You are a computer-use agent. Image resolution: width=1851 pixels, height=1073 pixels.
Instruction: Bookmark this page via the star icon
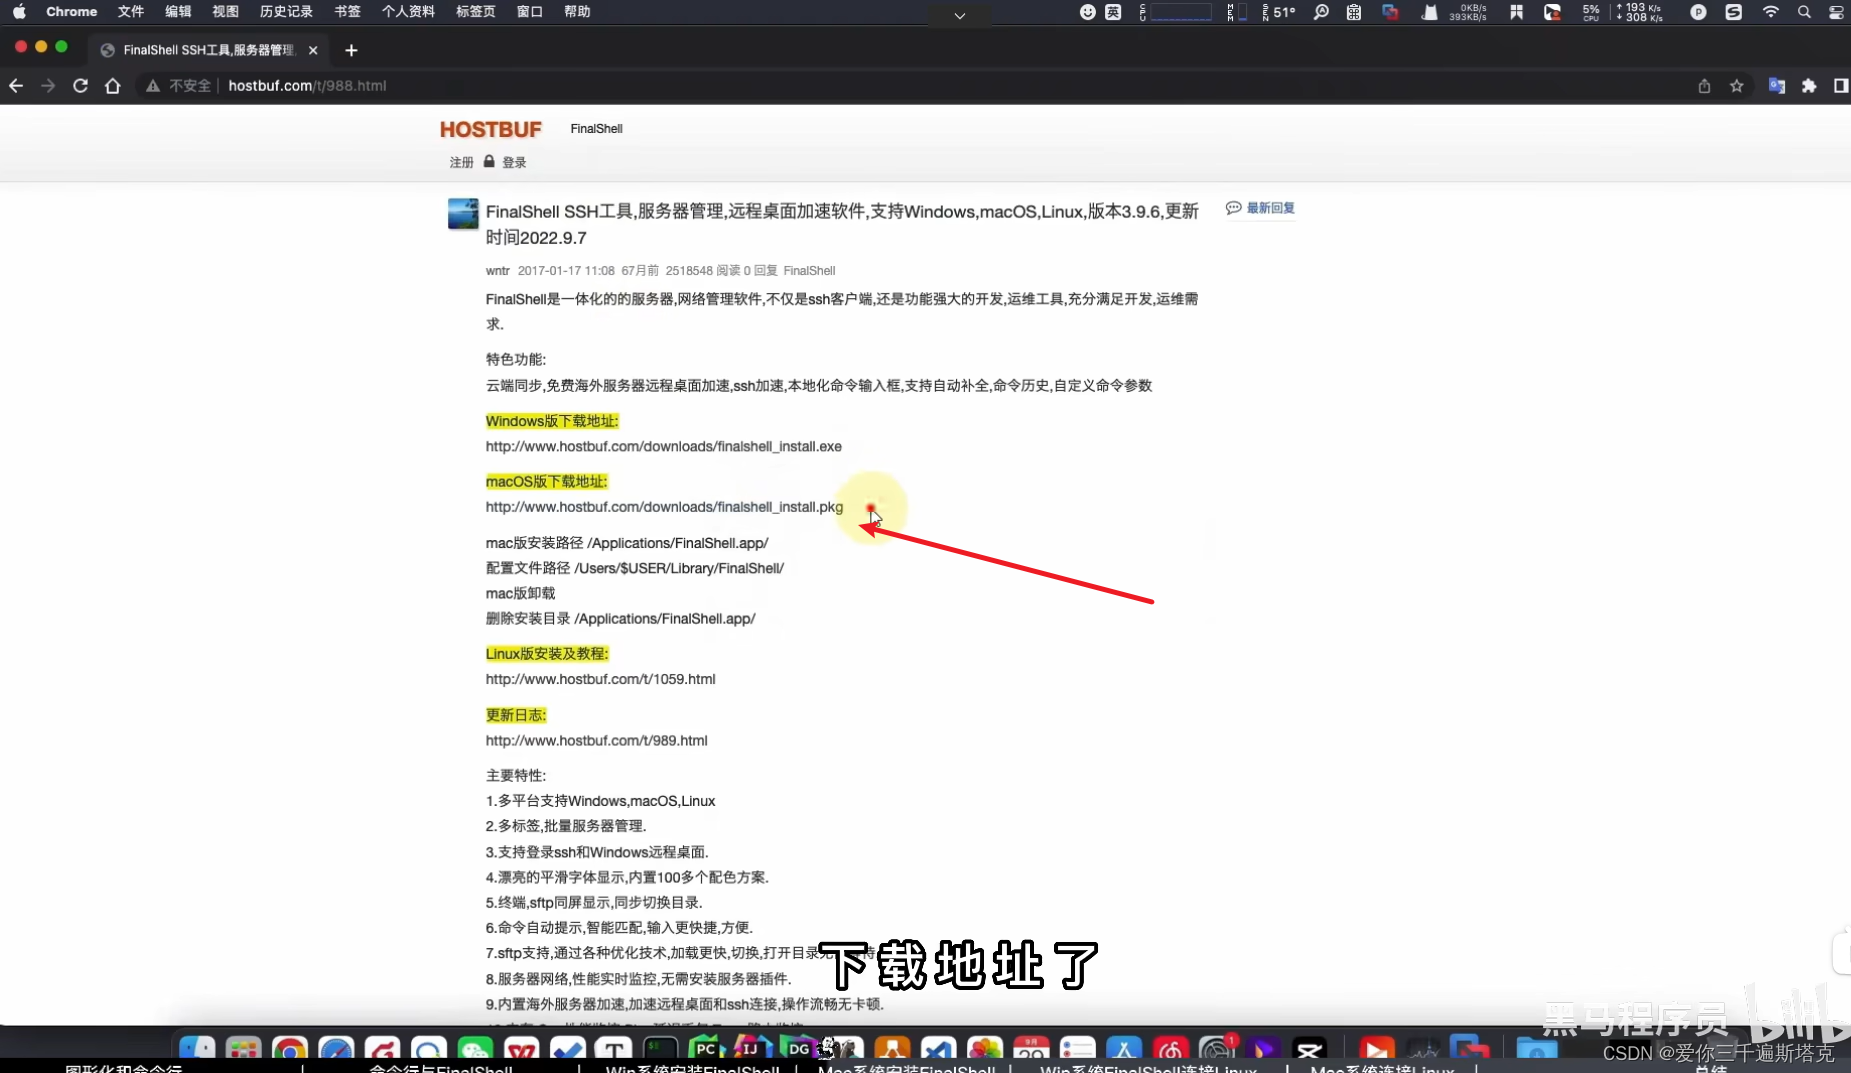(1736, 86)
